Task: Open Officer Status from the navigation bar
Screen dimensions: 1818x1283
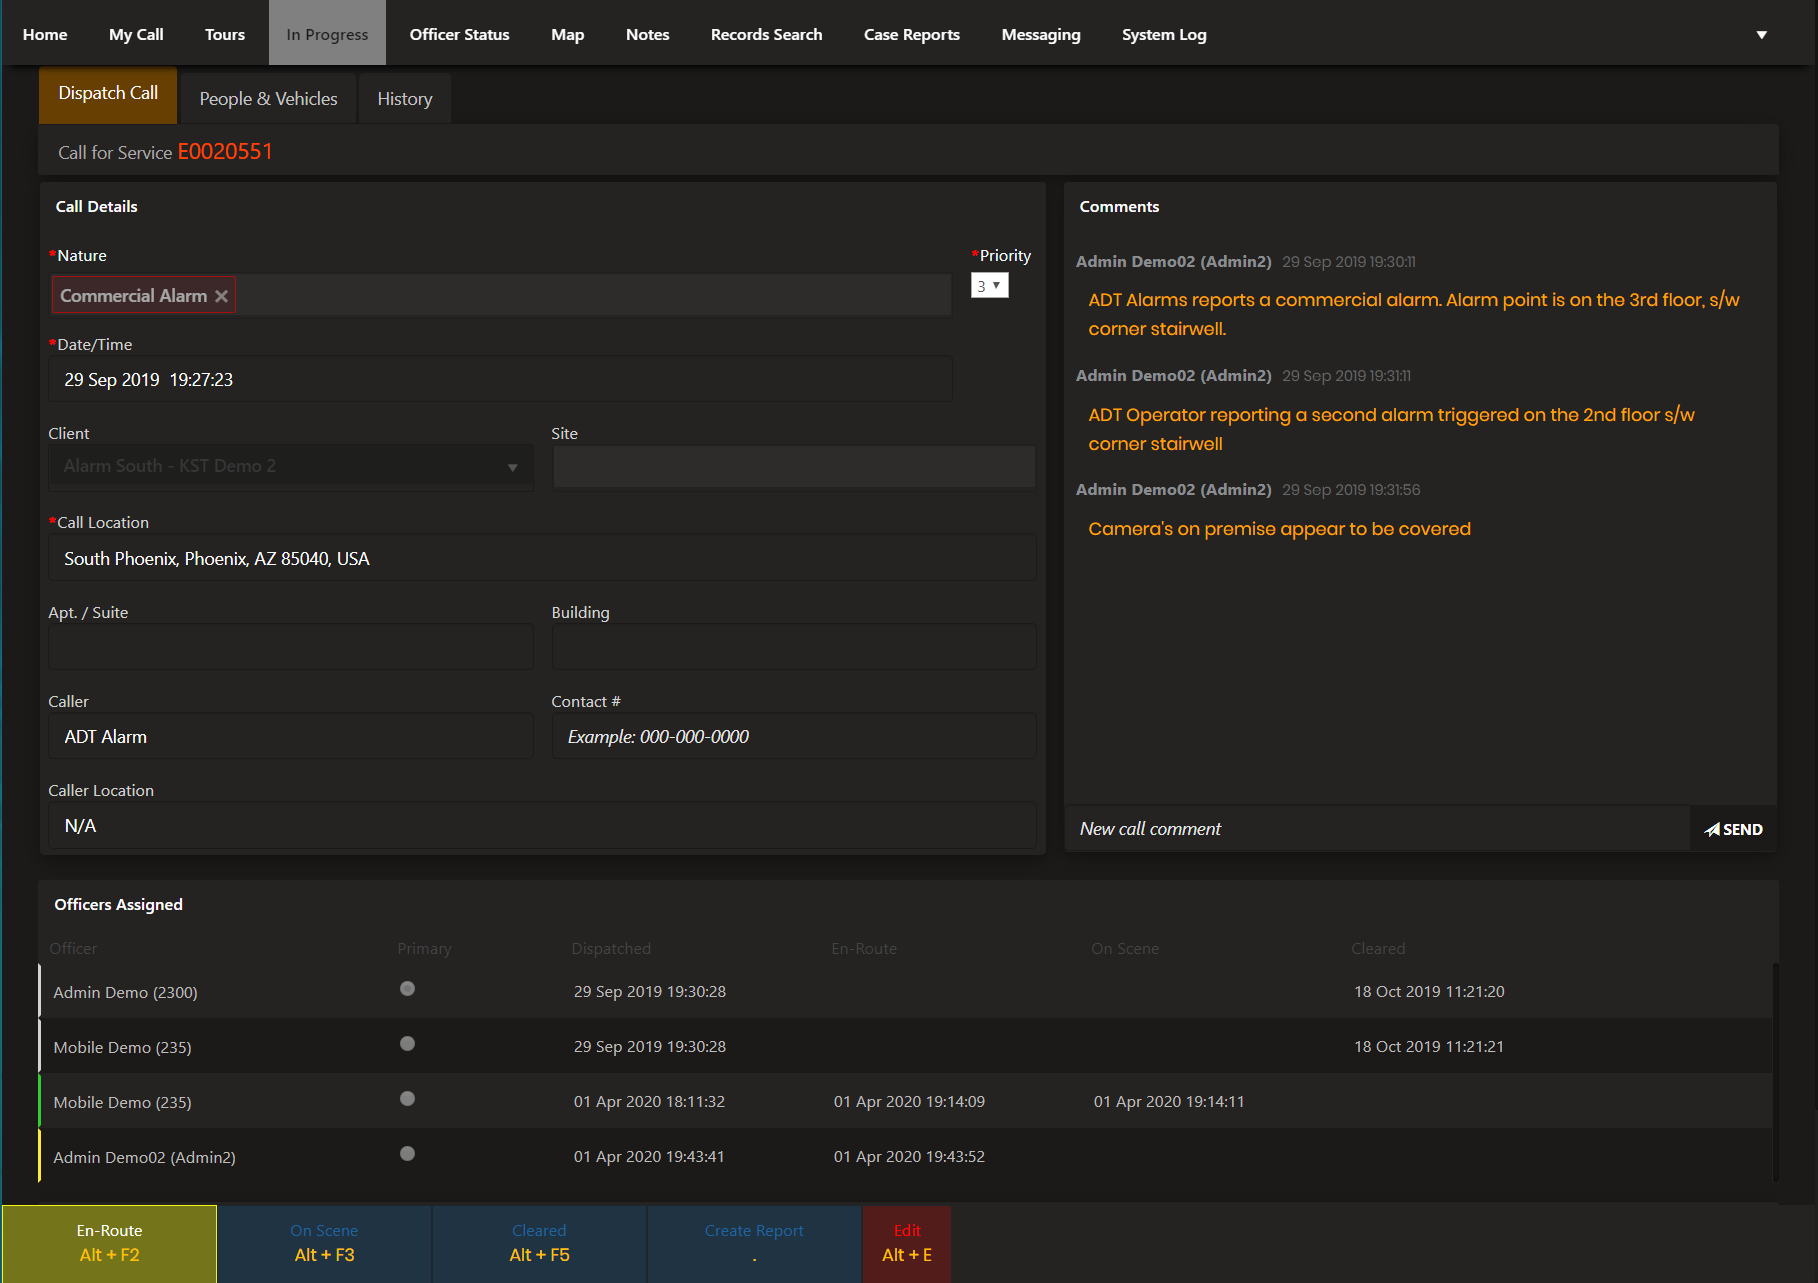Action: pyautogui.click(x=459, y=35)
